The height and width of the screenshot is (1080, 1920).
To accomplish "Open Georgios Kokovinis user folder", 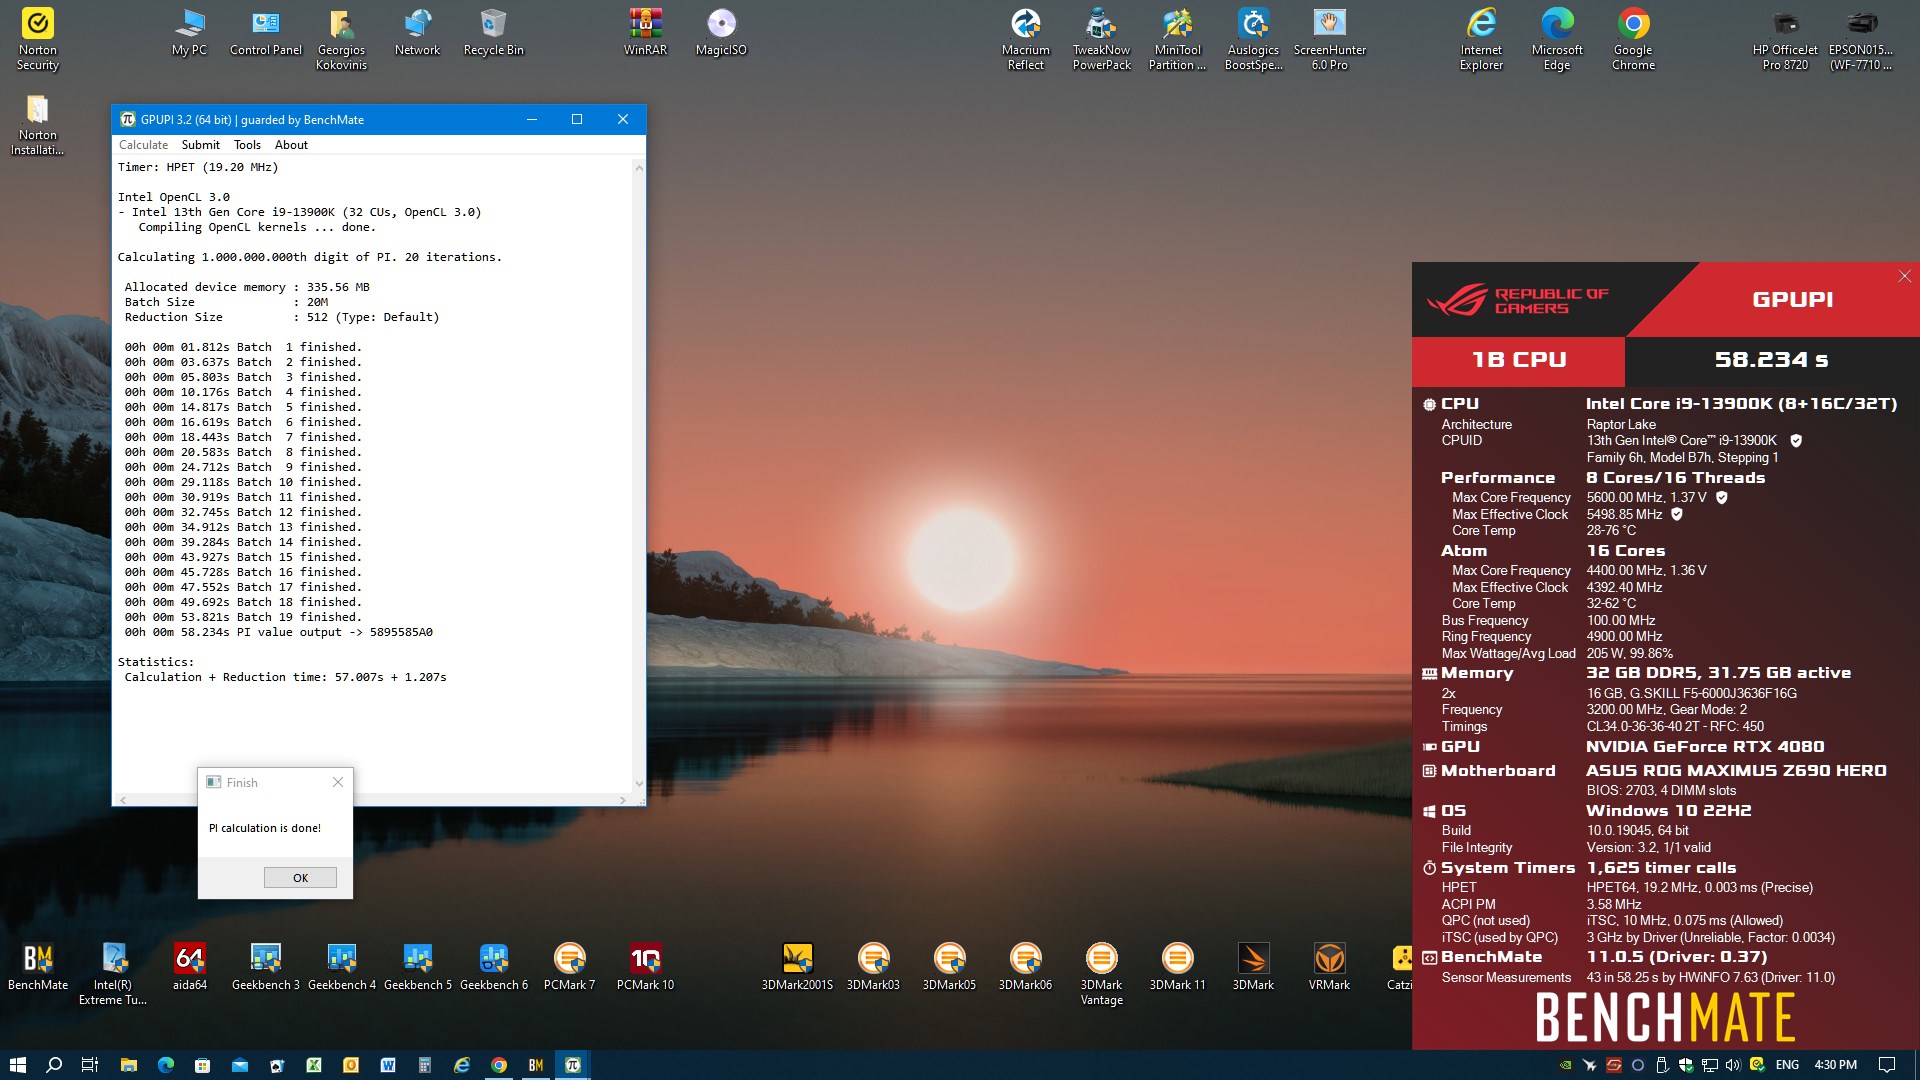I will click(341, 40).
